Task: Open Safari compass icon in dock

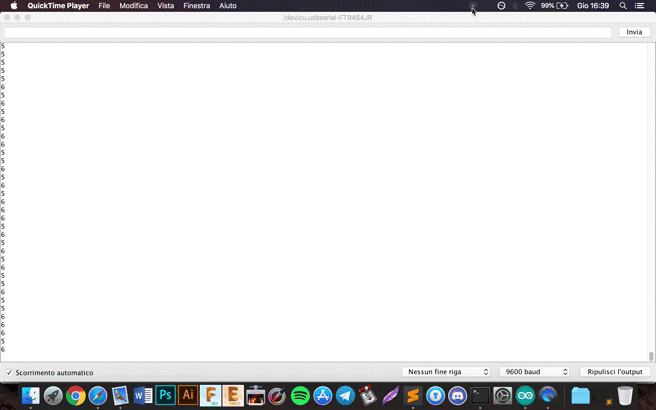Action: coord(98,395)
